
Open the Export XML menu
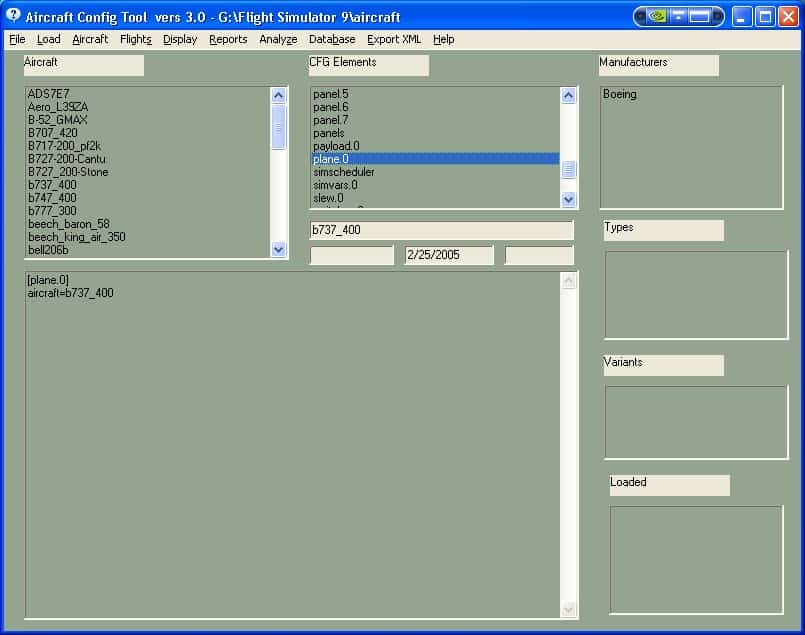tap(394, 40)
